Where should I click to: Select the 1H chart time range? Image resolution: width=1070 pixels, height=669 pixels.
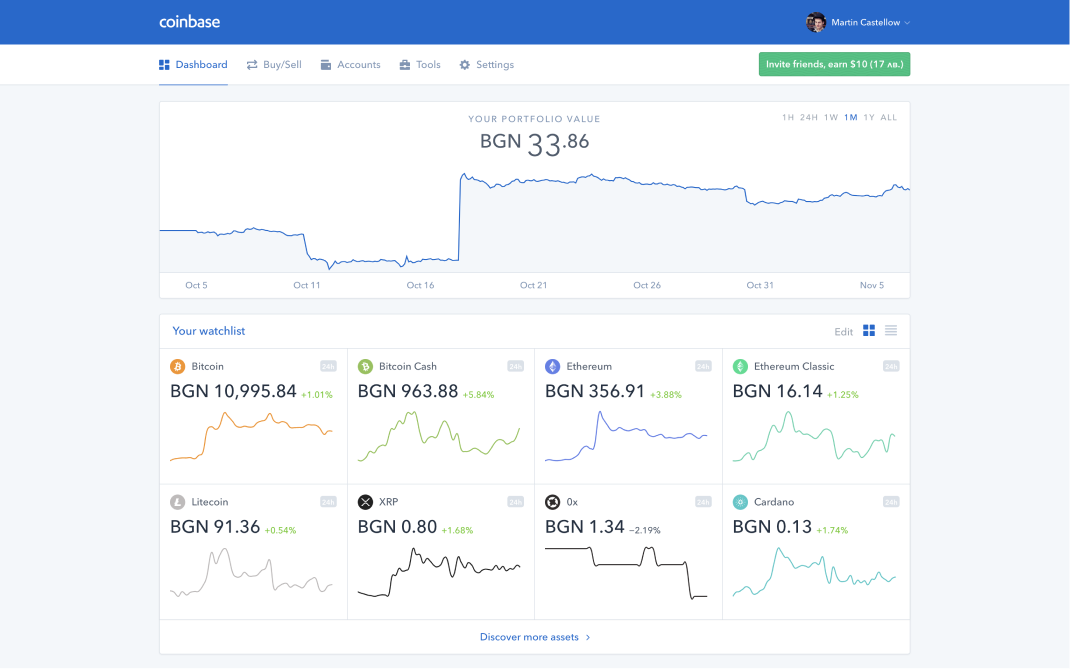tap(787, 117)
